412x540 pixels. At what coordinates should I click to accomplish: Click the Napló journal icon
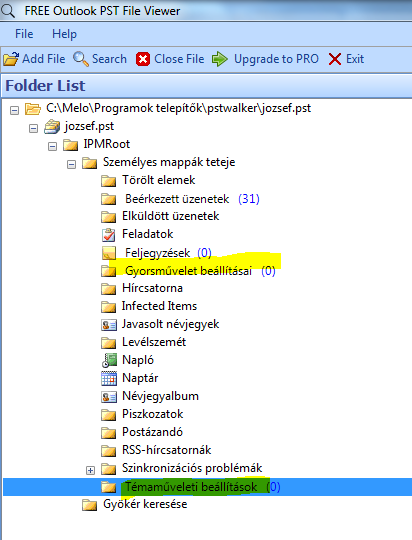coord(109,360)
